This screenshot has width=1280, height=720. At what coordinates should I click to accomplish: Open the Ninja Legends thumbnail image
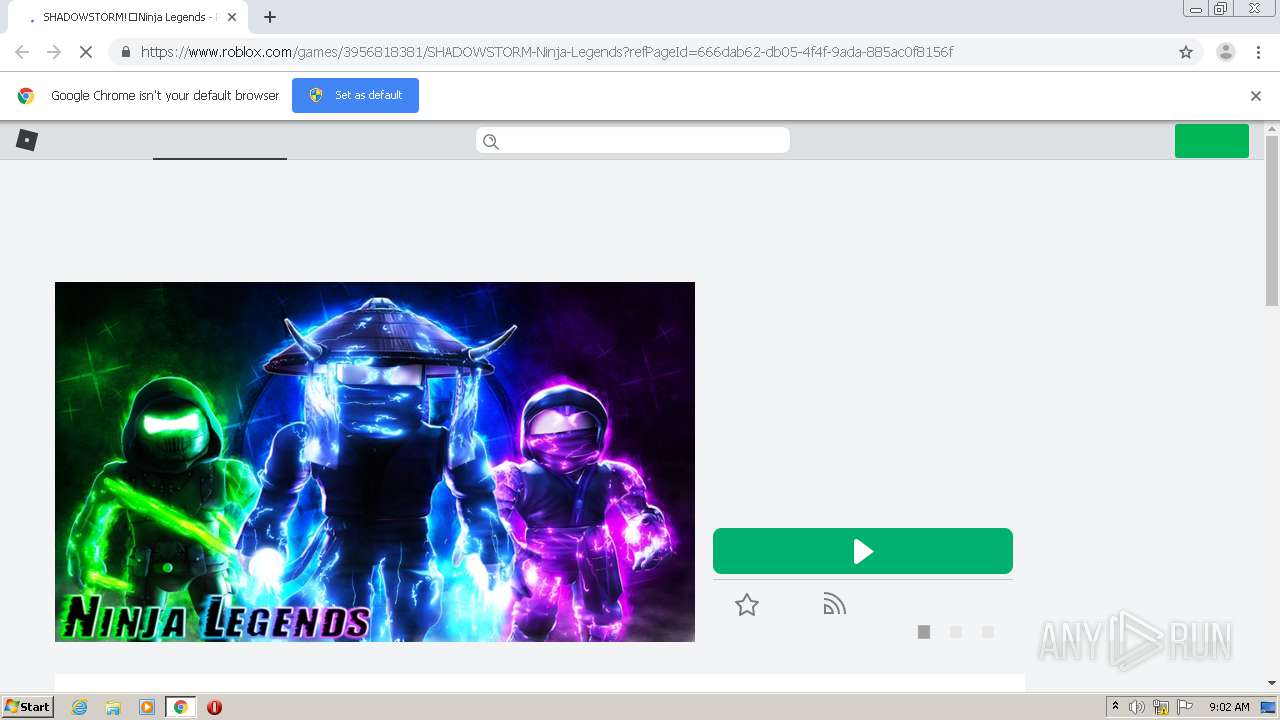[x=374, y=461]
